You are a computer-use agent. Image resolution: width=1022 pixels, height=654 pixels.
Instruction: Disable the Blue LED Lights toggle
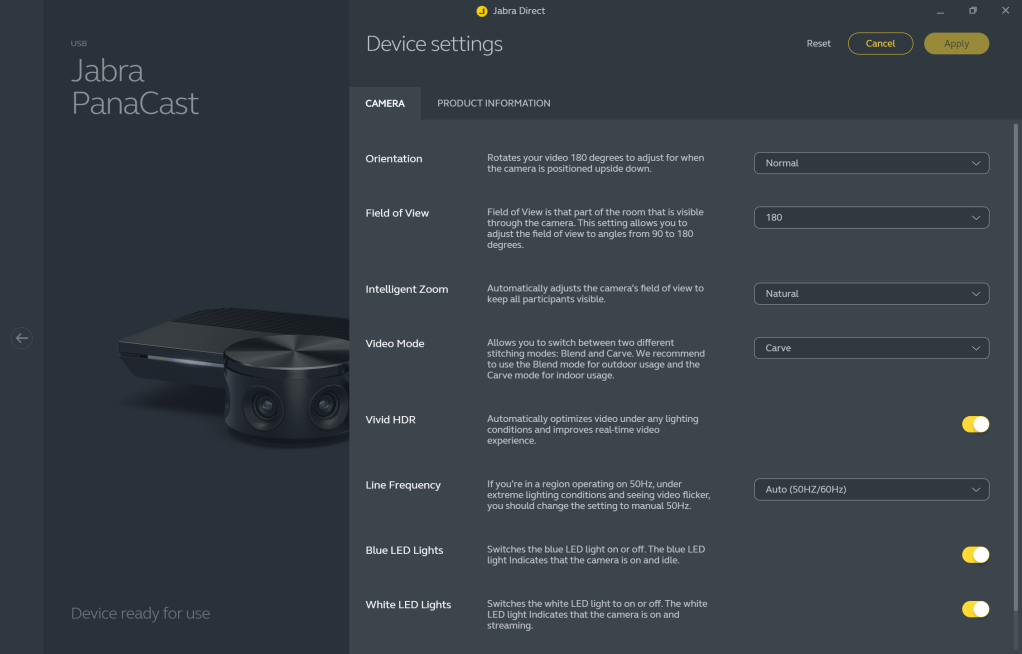click(975, 555)
